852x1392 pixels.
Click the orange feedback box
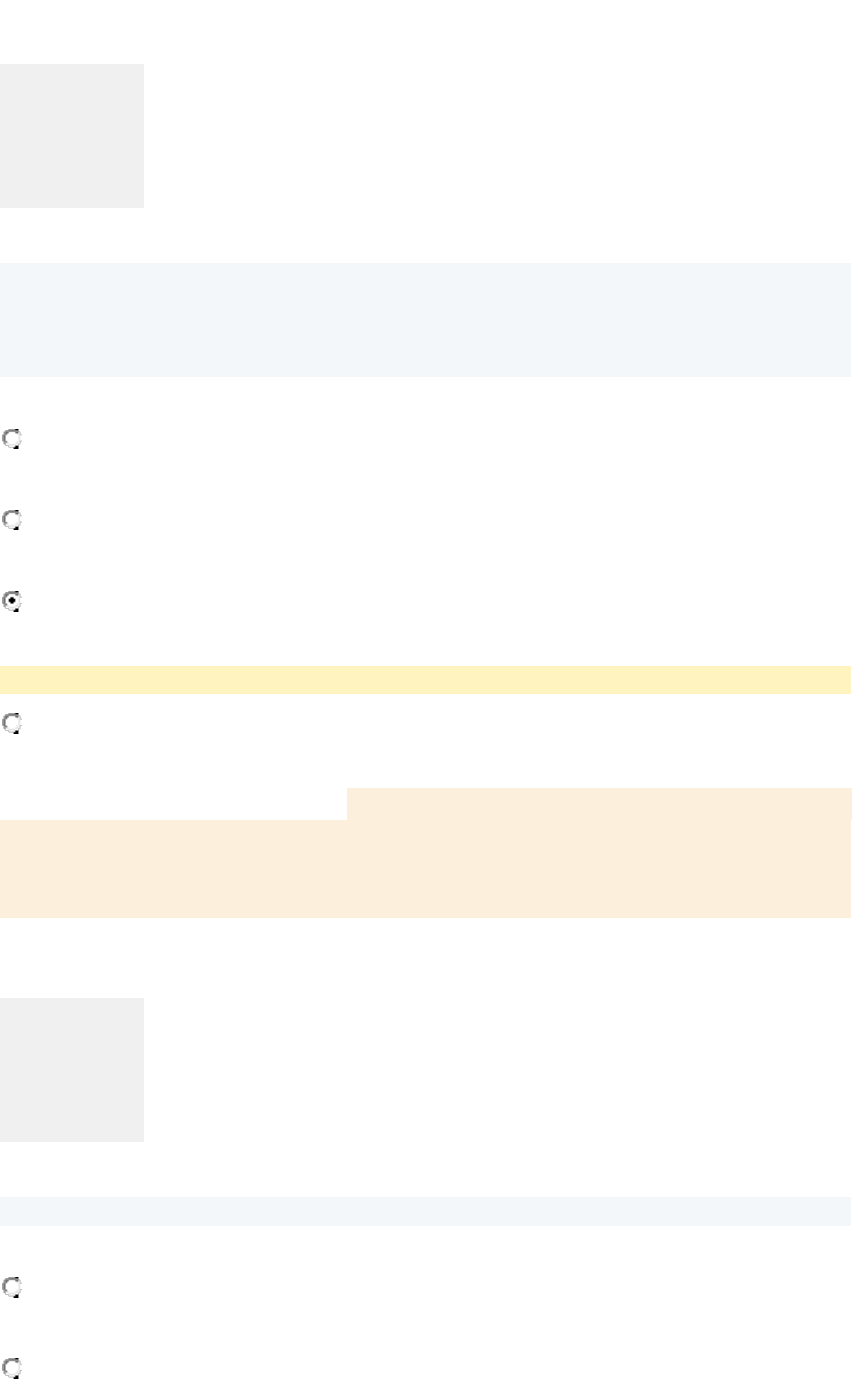pos(425,866)
